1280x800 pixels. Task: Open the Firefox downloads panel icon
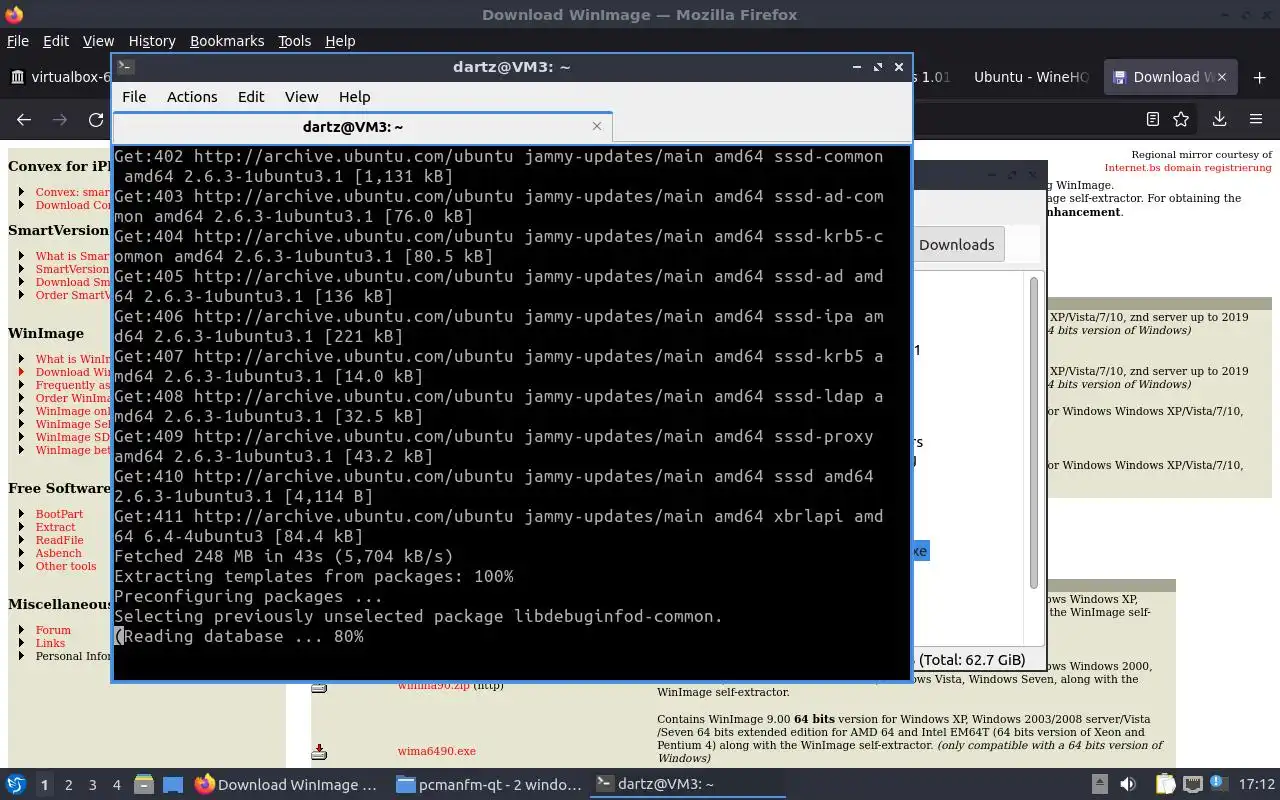tap(1219, 119)
